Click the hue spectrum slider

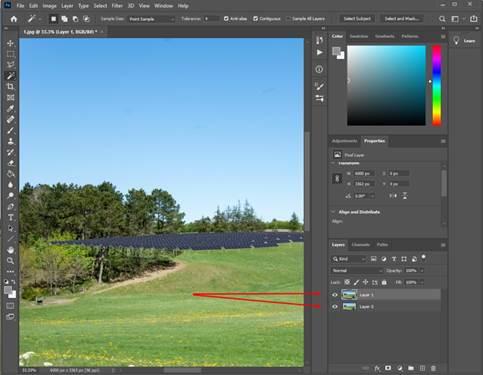pyautogui.click(x=436, y=86)
